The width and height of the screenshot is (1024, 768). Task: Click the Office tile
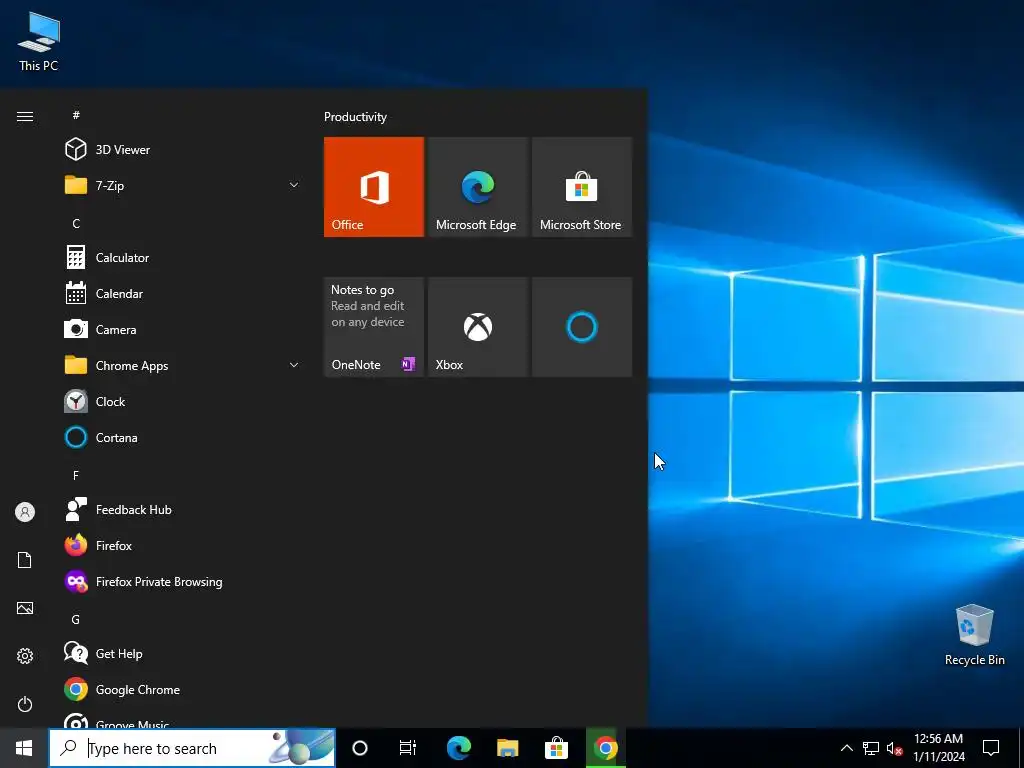(x=374, y=187)
